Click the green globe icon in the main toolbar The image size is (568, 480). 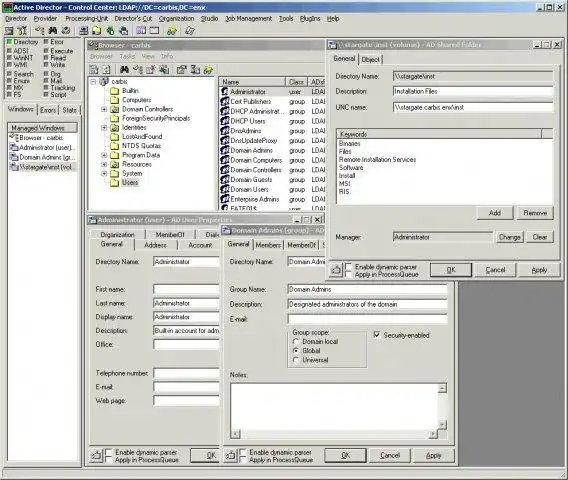click(x=110, y=31)
